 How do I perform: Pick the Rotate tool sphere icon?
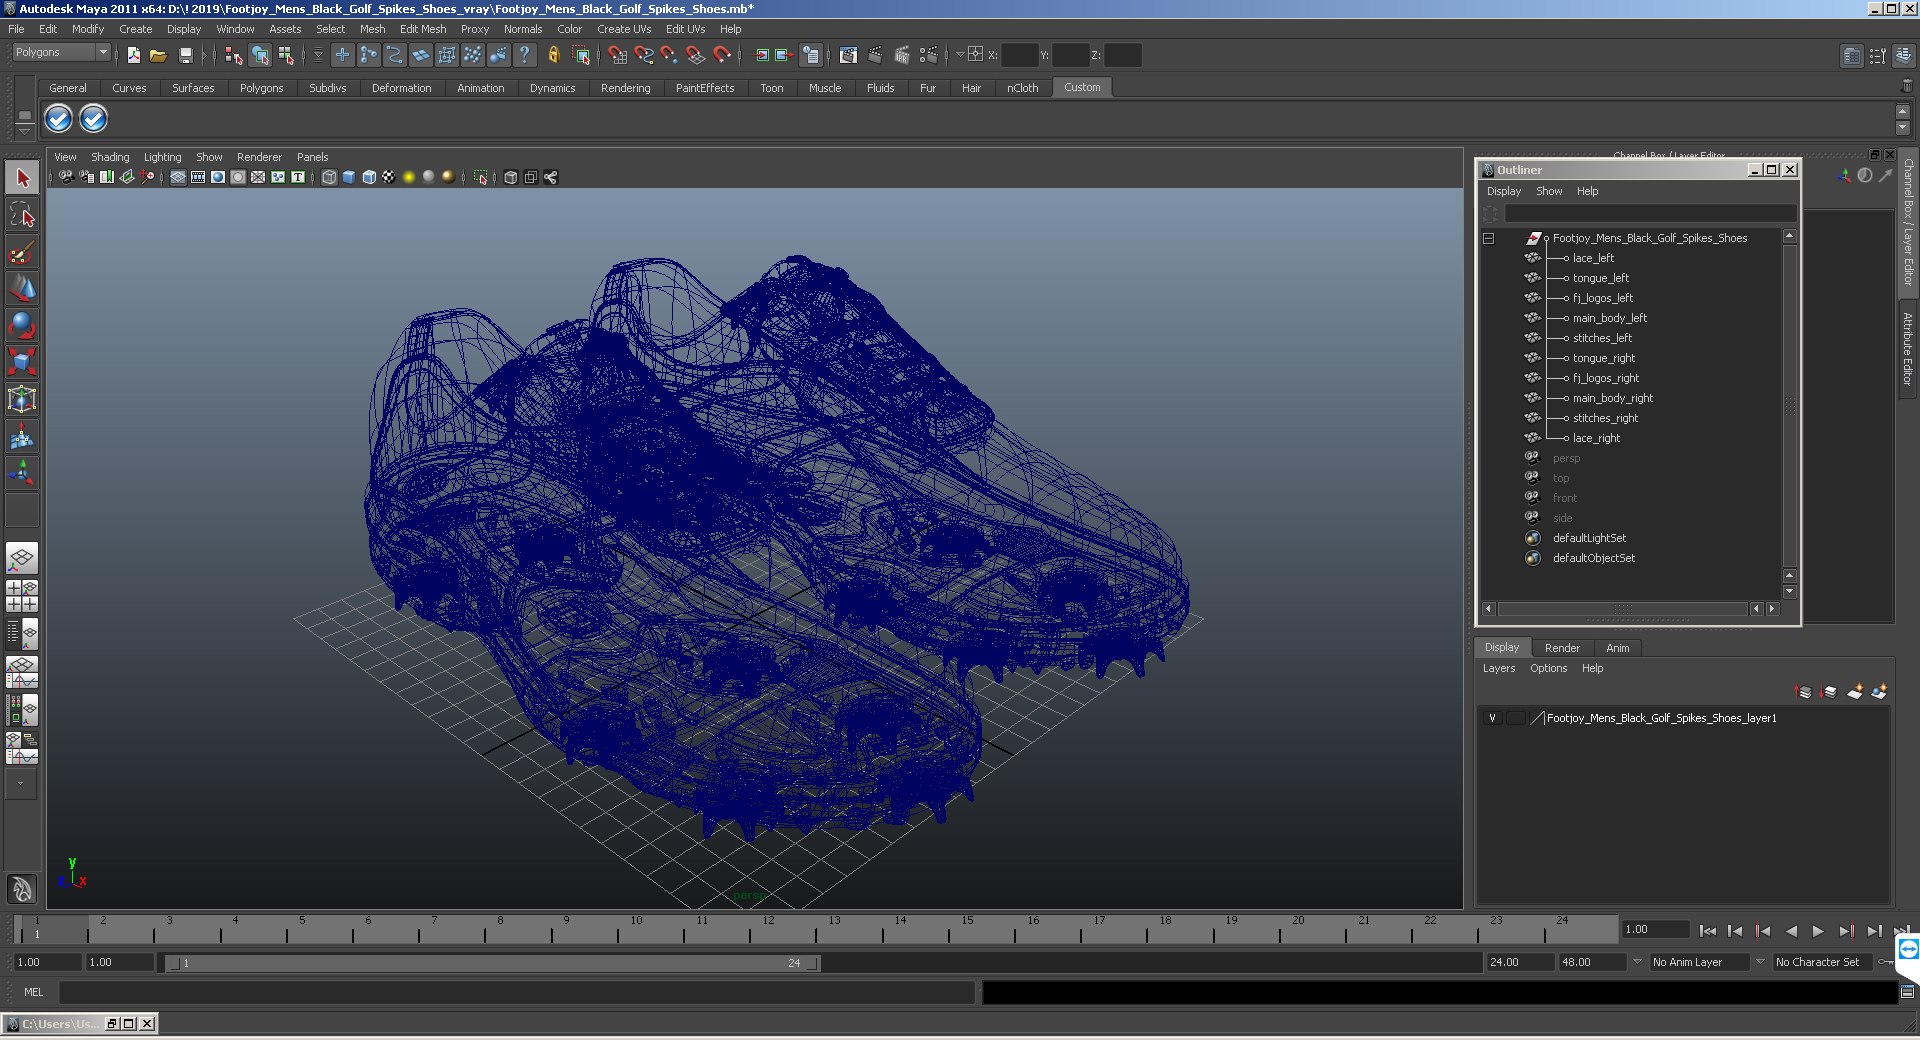(x=22, y=326)
